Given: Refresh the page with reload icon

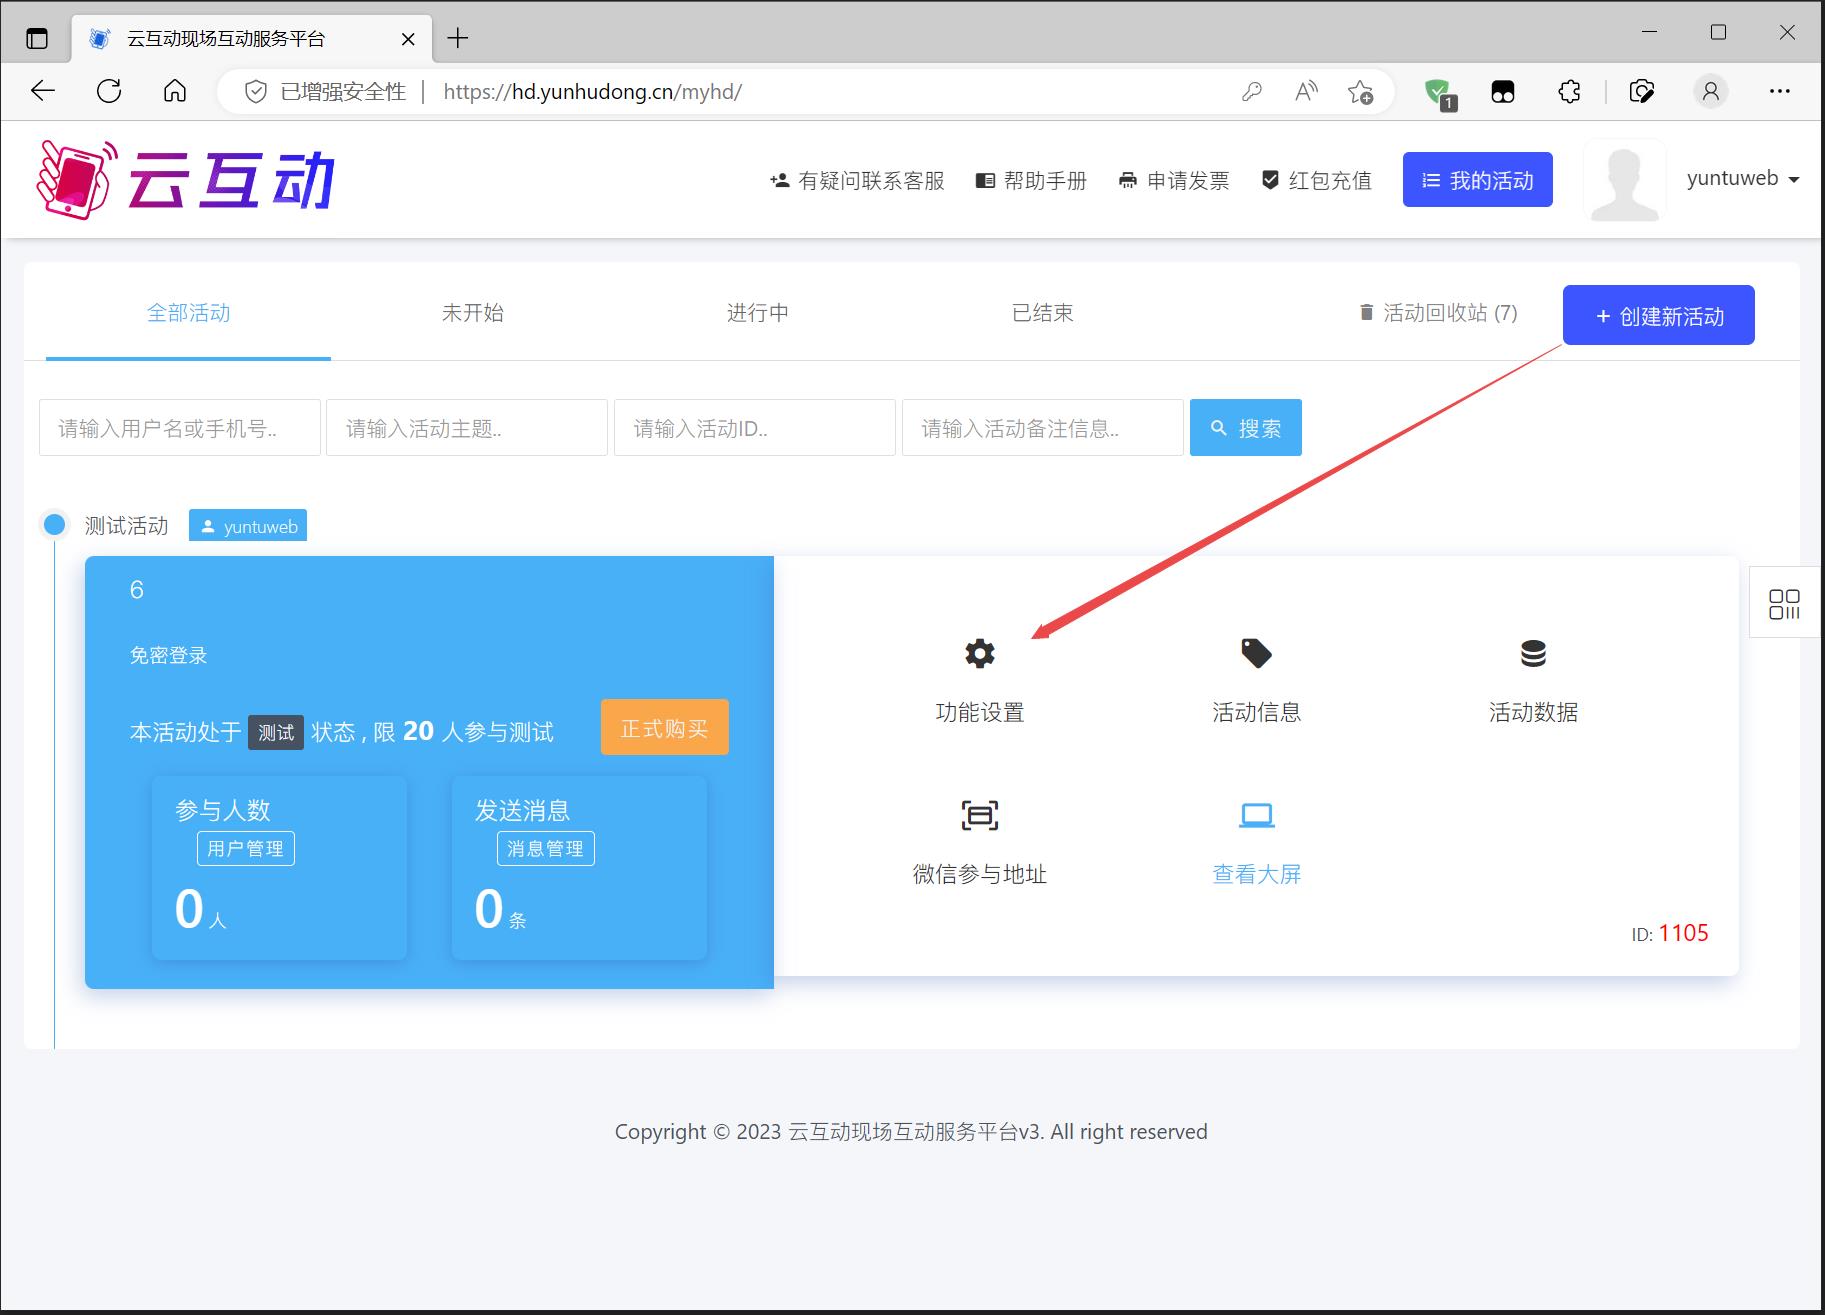Looking at the screenshot, I should coord(109,92).
